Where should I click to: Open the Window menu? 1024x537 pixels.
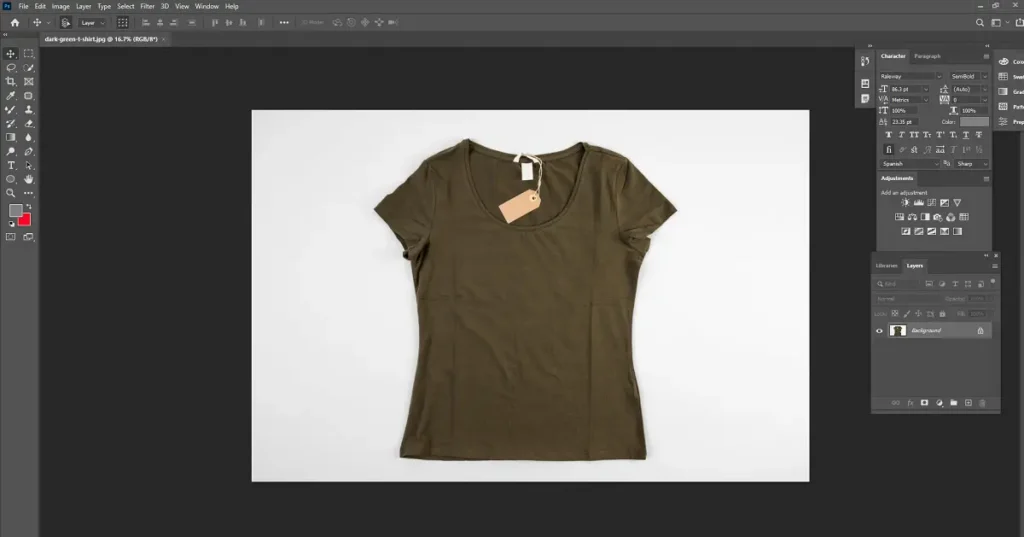pyautogui.click(x=206, y=7)
